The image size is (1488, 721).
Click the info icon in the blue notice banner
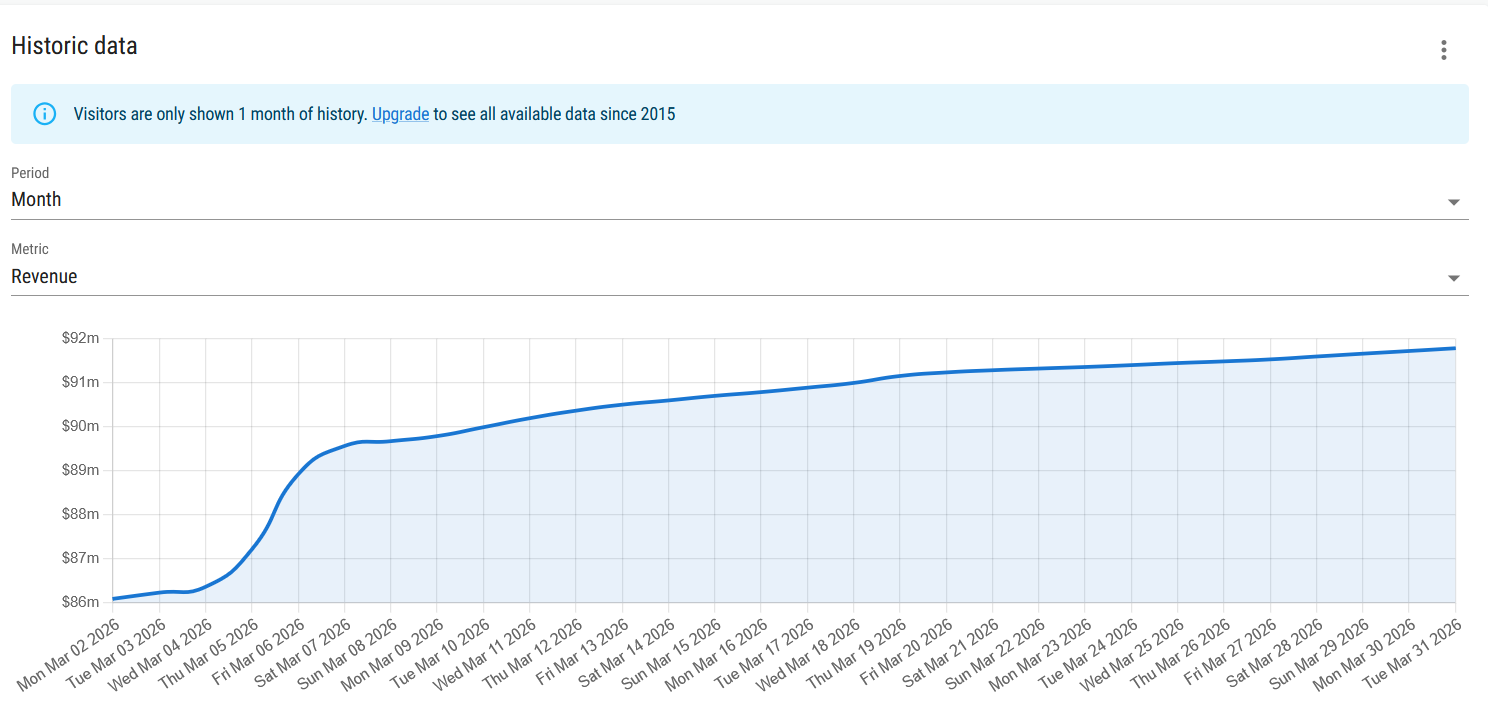pos(45,114)
